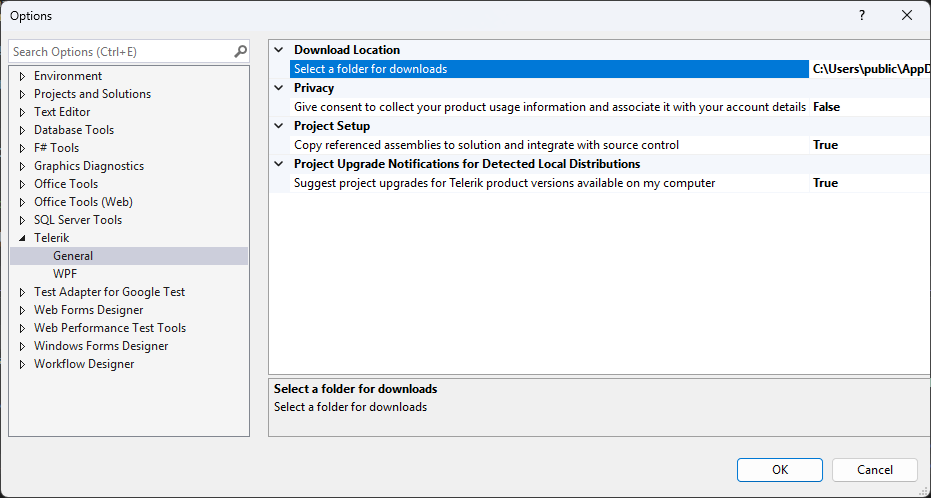Confirm settings with the OK button
Image resolution: width=931 pixels, height=498 pixels.
click(x=780, y=470)
